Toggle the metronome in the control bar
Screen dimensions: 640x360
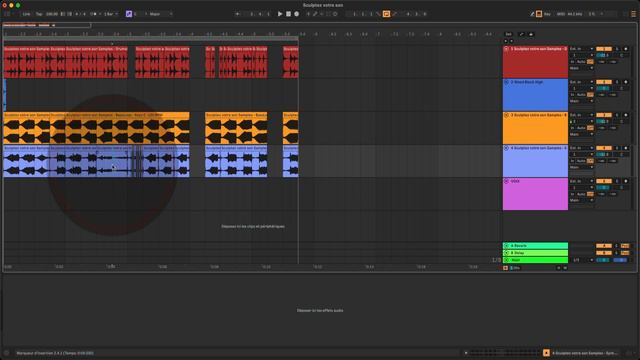coord(93,14)
